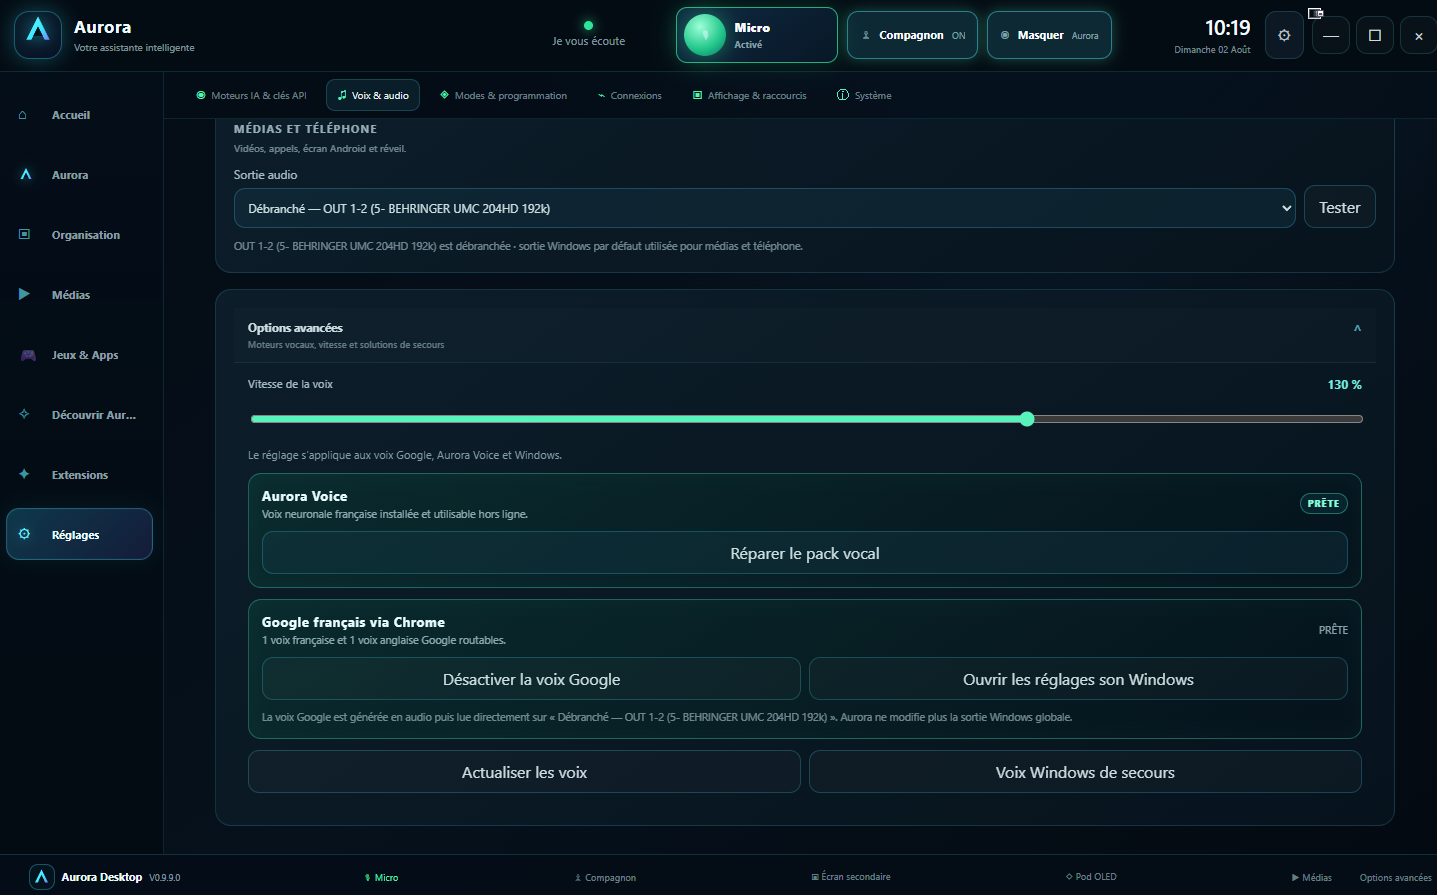This screenshot has height=895, width=1437.
Task: Toggle Compagnon in the bottom status bar
Action: pos(605,878)
